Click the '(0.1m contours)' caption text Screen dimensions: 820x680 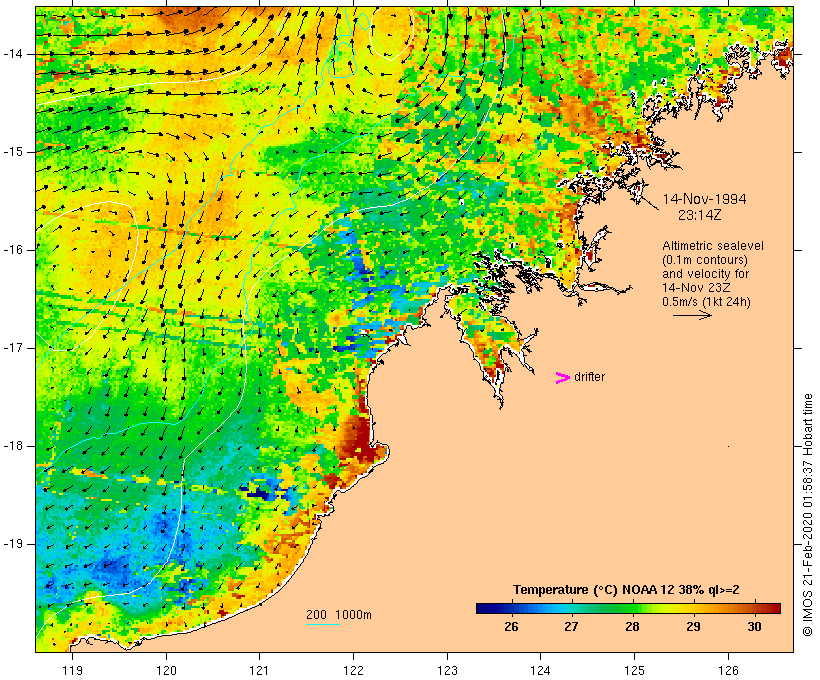click(x=704, y=260)
